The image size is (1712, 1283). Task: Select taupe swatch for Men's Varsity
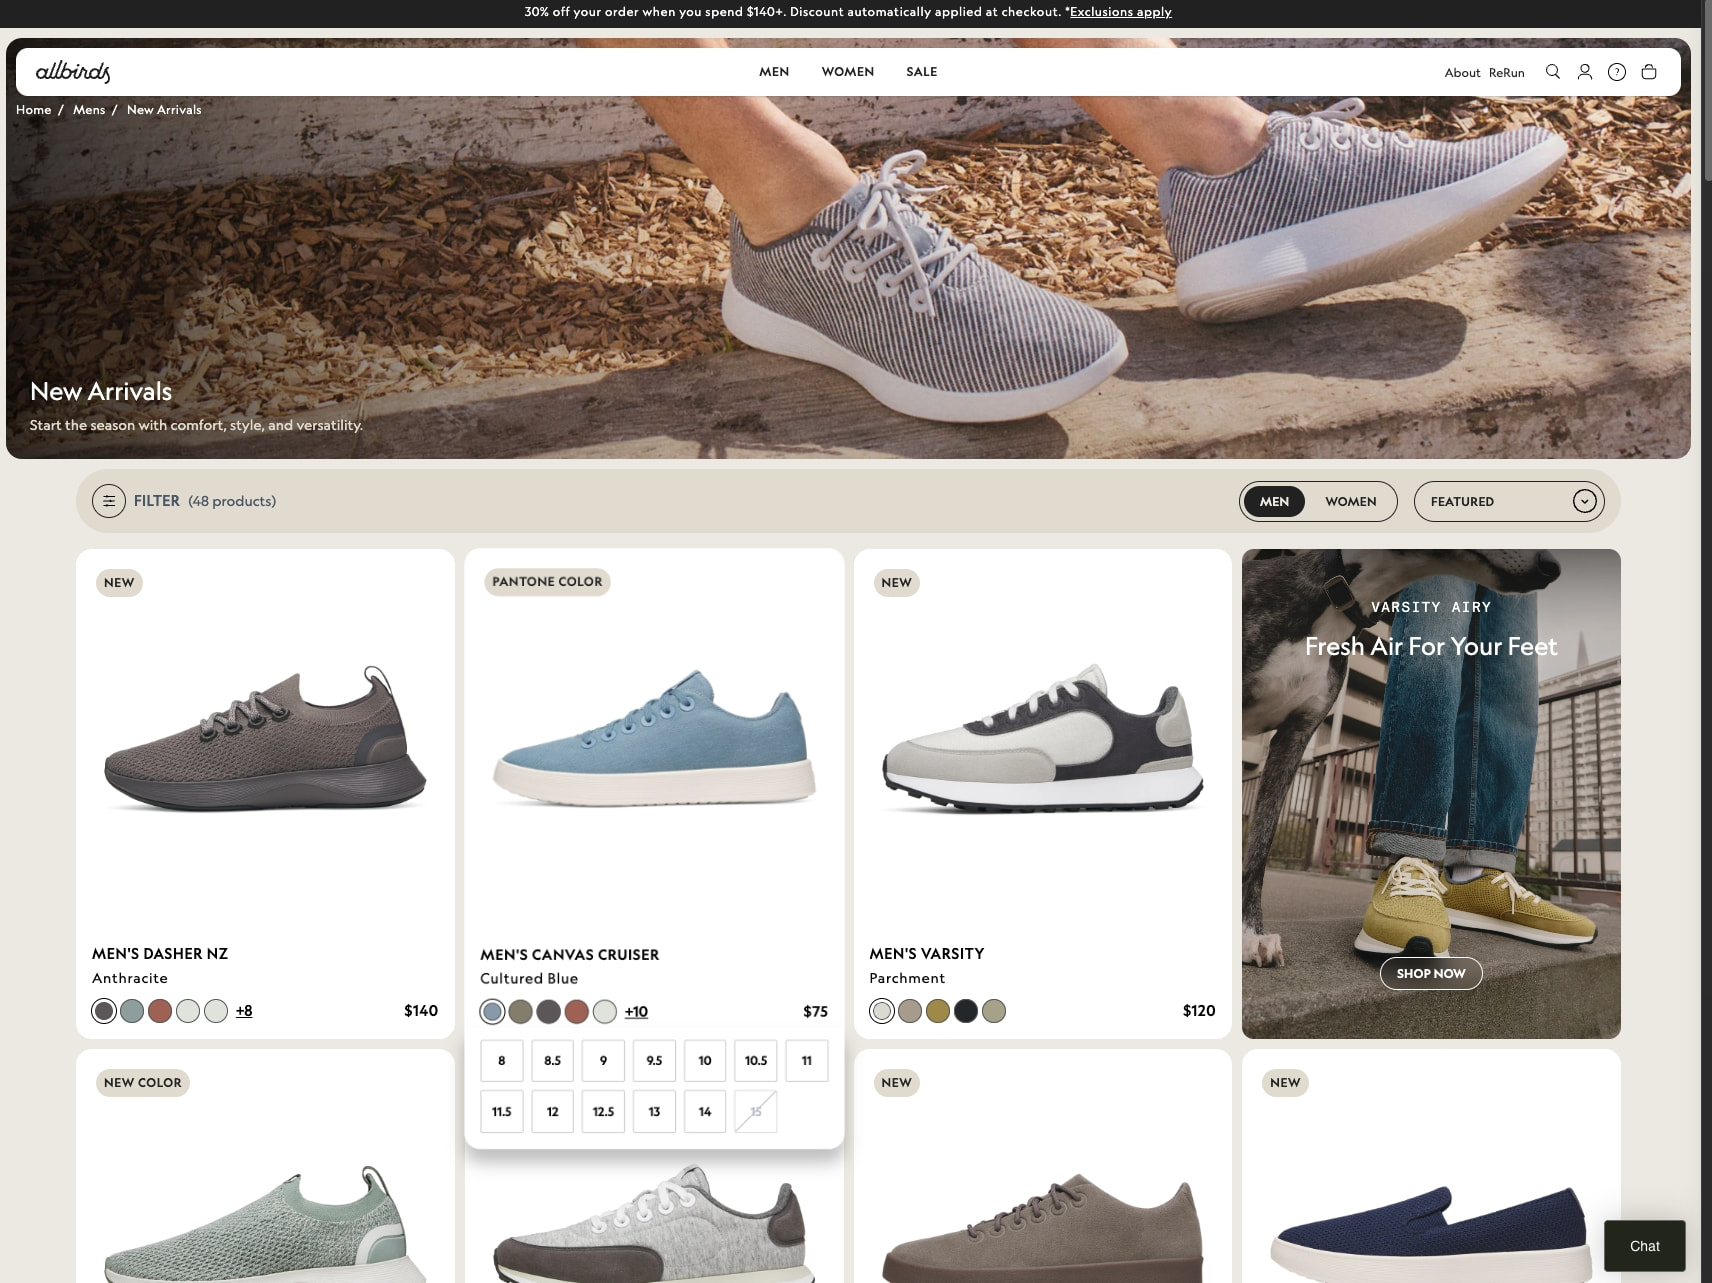coord(910,1011)
